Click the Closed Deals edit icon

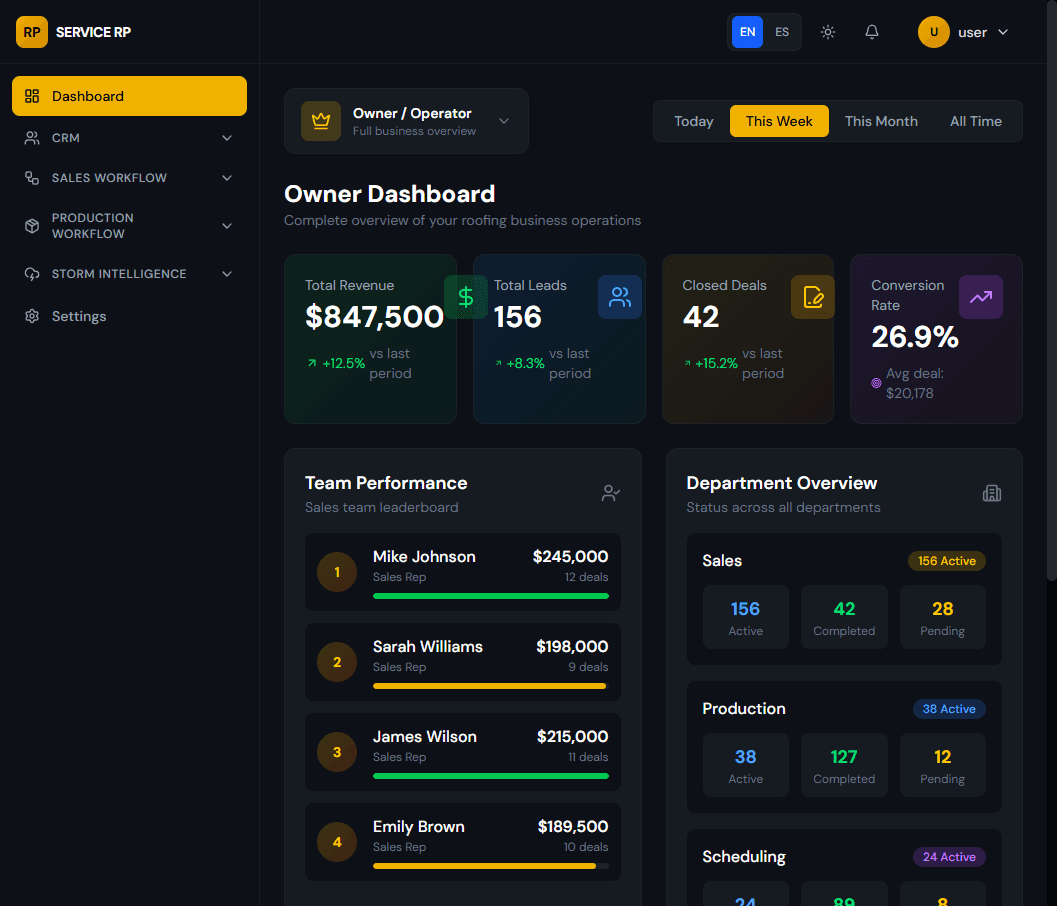pos(813,297)
